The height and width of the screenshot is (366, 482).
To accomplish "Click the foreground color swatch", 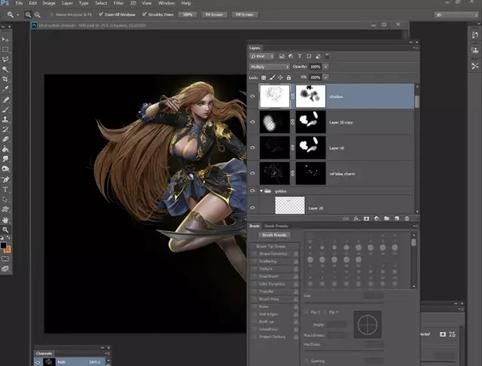I will (x=3, y=245).
